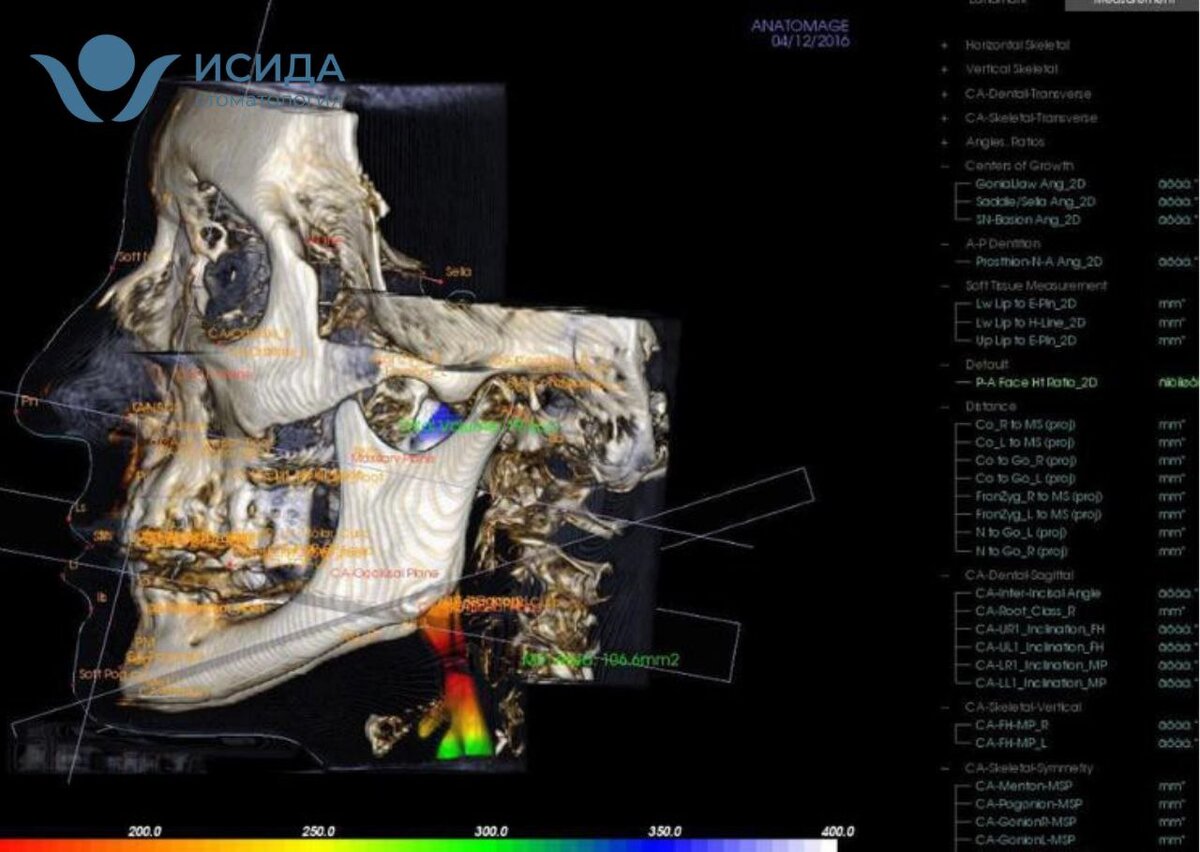Viewport: 1200px width, 852px height.
Task: Select CA-GonionL-MSP measurement
Action: pos(1027,840)
